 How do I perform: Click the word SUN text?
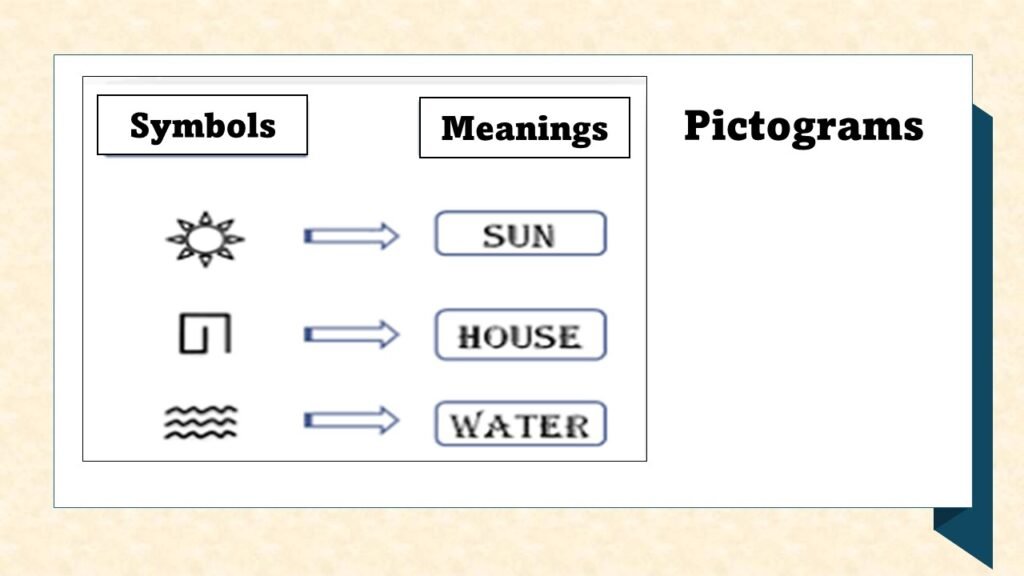[519, 236]
